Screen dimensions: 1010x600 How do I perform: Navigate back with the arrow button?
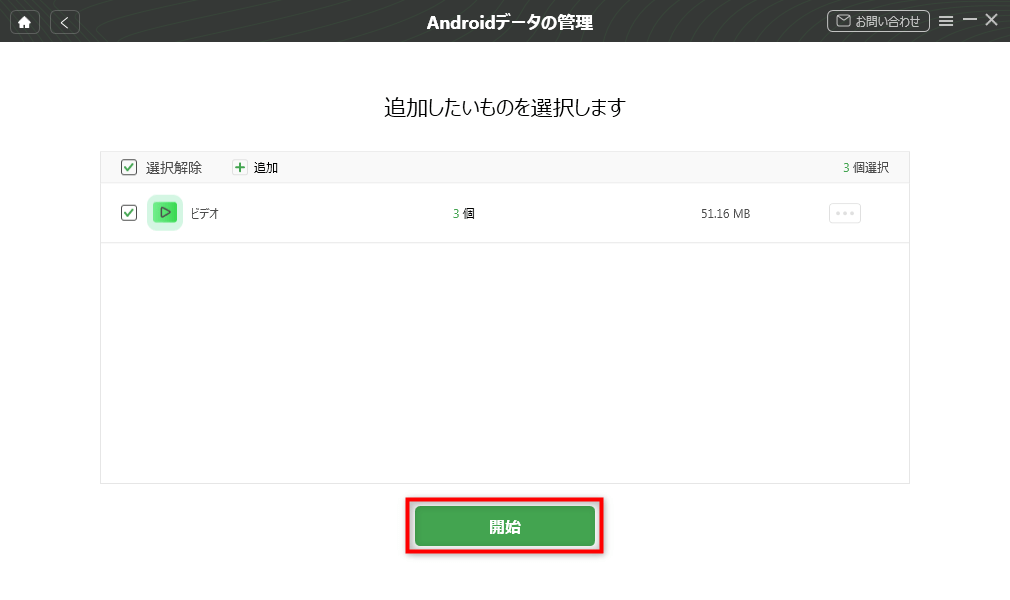coord(64,23)
